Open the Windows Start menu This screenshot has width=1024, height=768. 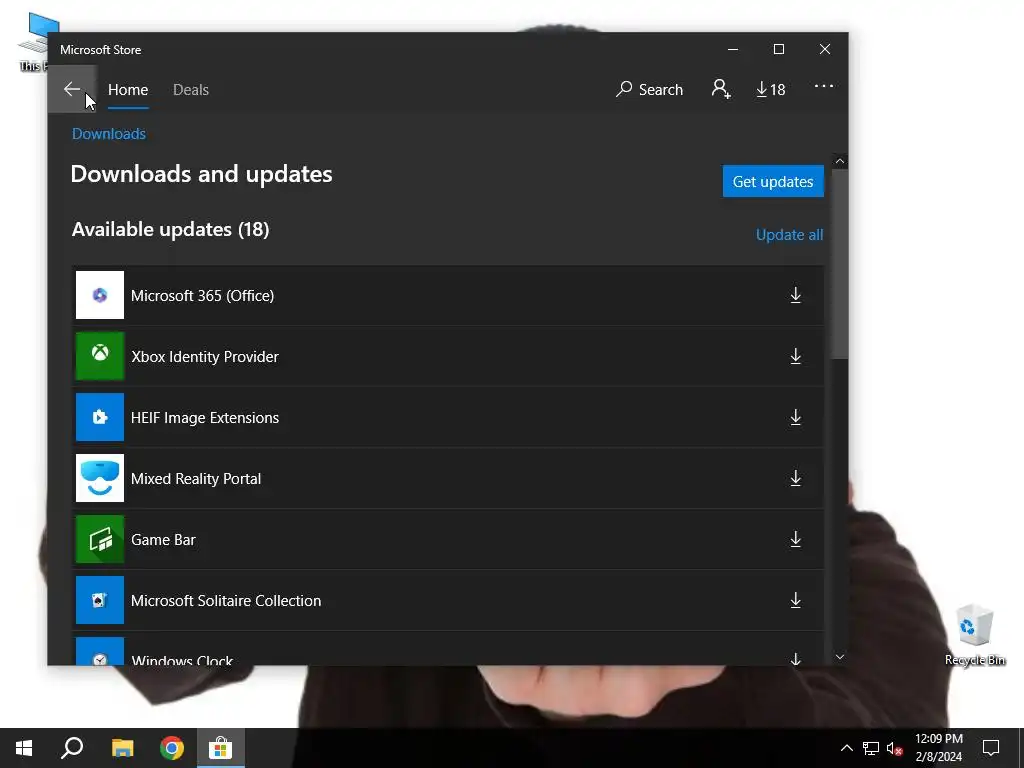(x=24, y=748)
